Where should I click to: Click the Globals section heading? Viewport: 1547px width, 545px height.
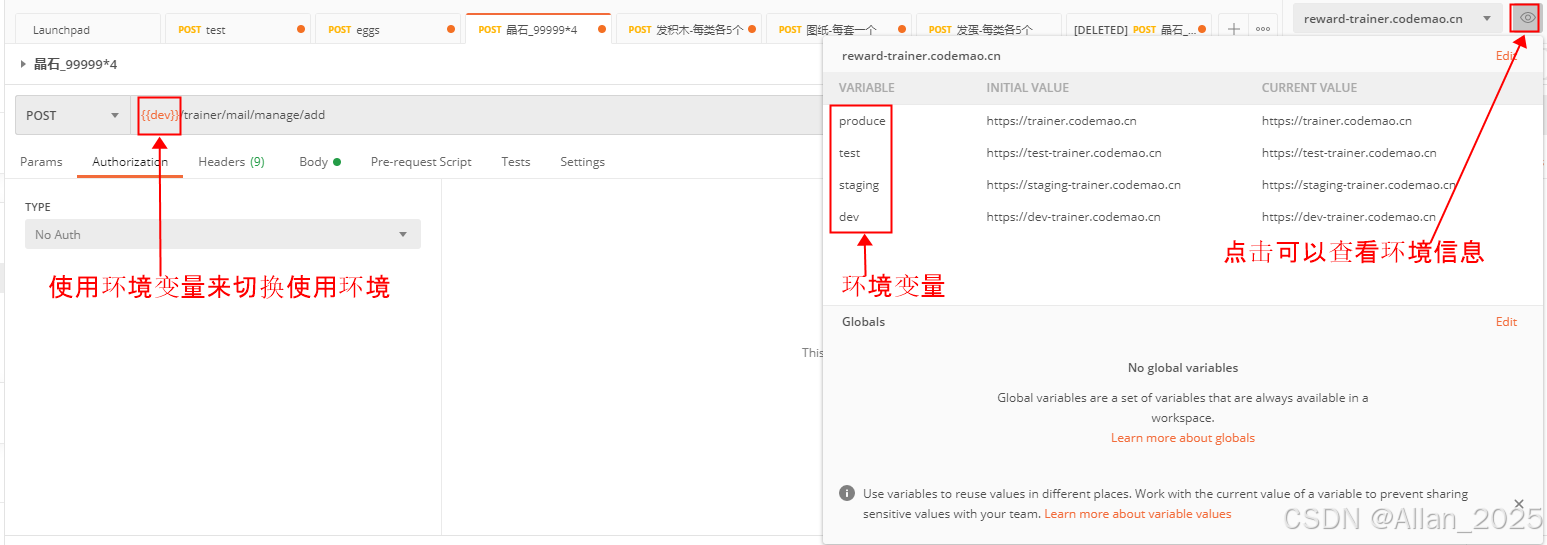863,322
